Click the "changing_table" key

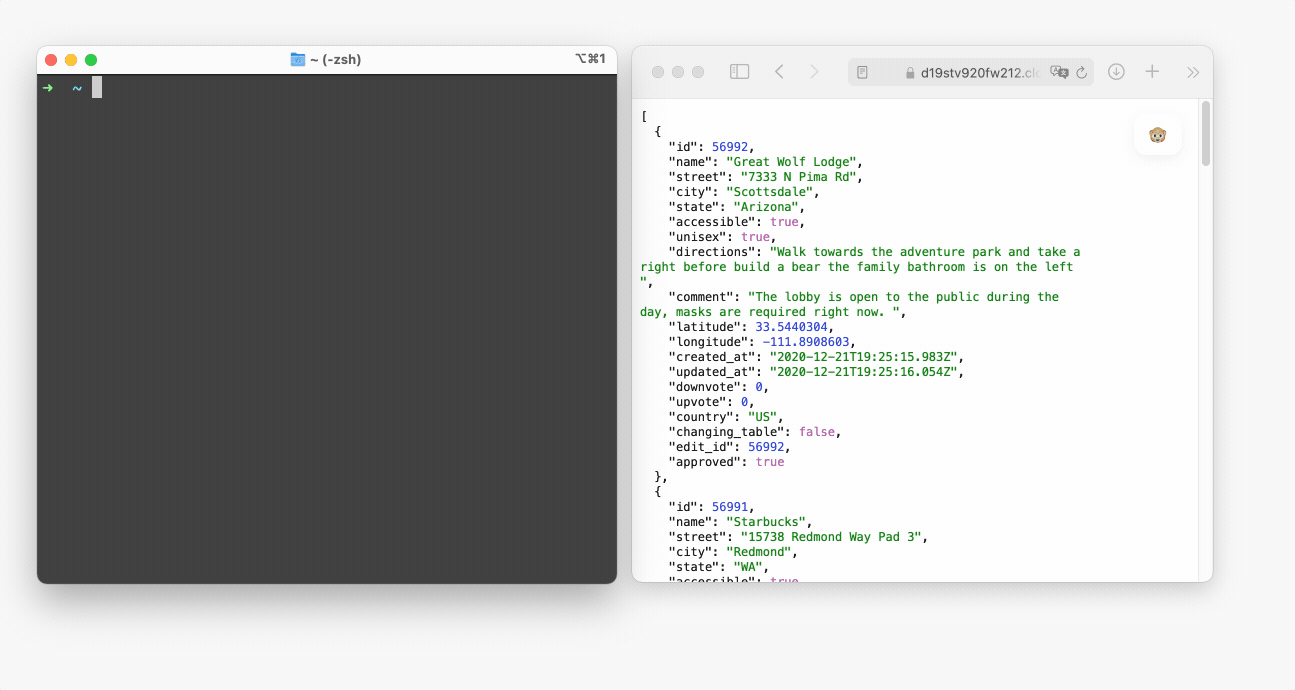[x=728, y=432]
